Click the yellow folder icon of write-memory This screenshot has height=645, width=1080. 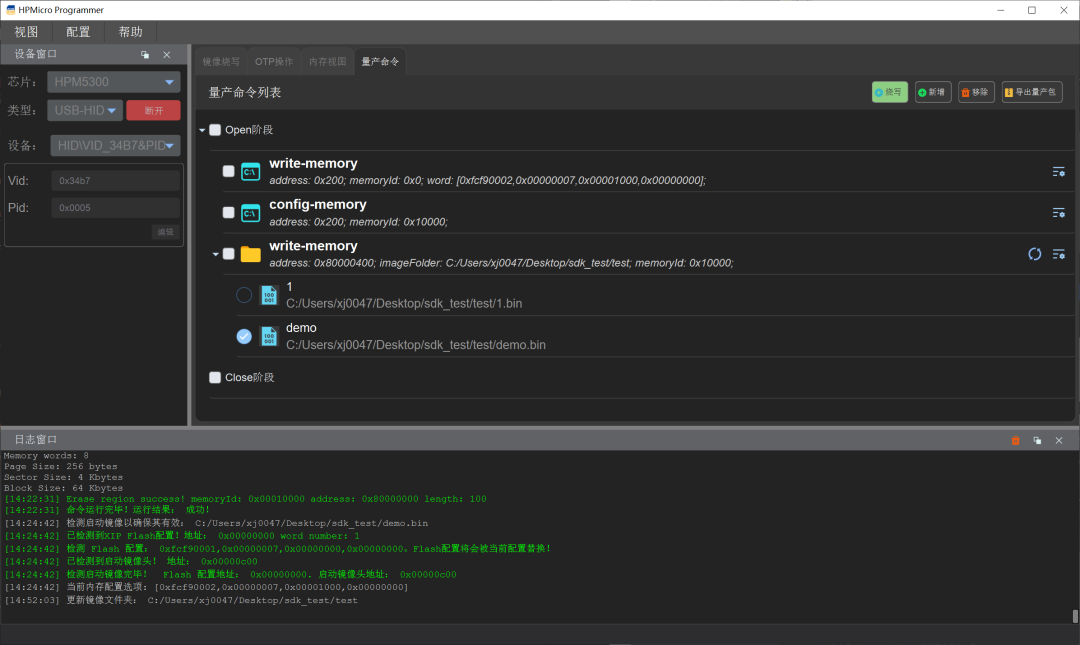tap(251, 254)
